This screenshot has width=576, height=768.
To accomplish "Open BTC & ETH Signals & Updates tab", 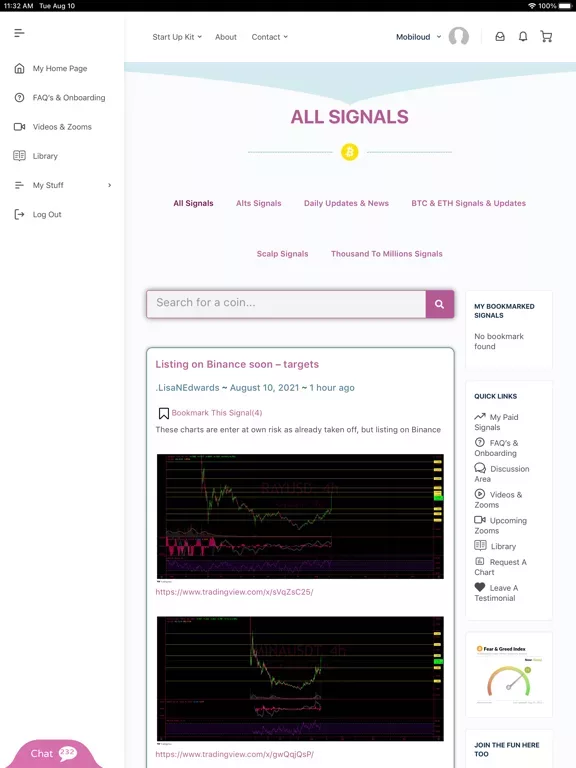I will (x=469, y=203).
